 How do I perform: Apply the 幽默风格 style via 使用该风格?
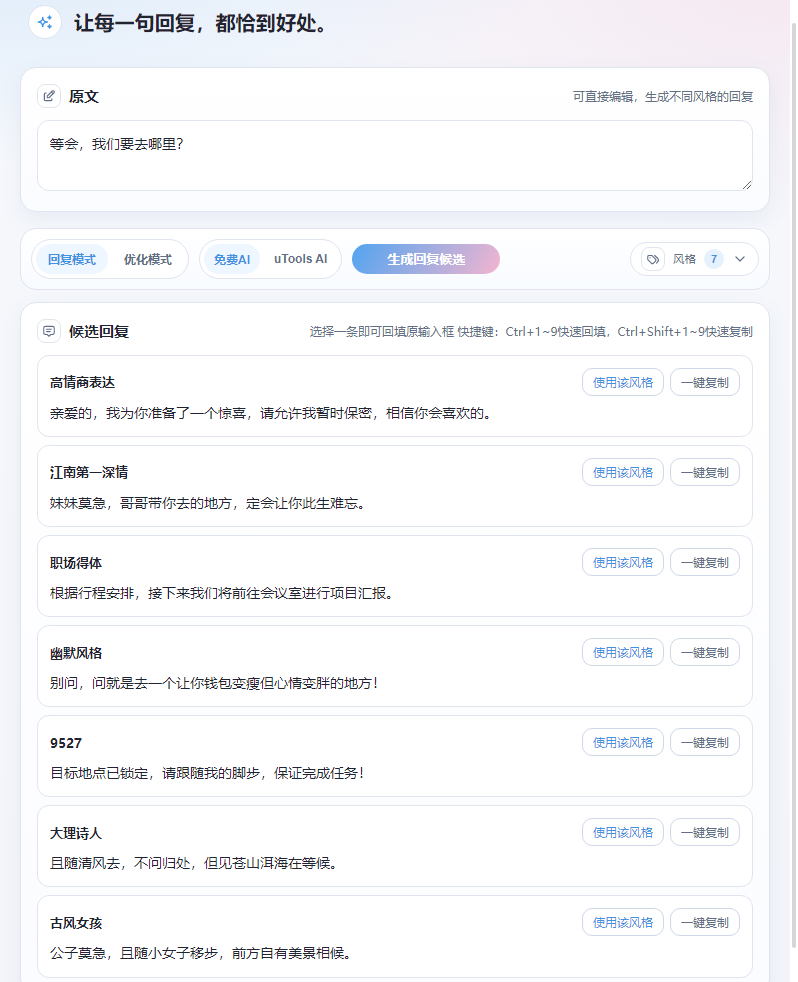(x=622, y=652)
